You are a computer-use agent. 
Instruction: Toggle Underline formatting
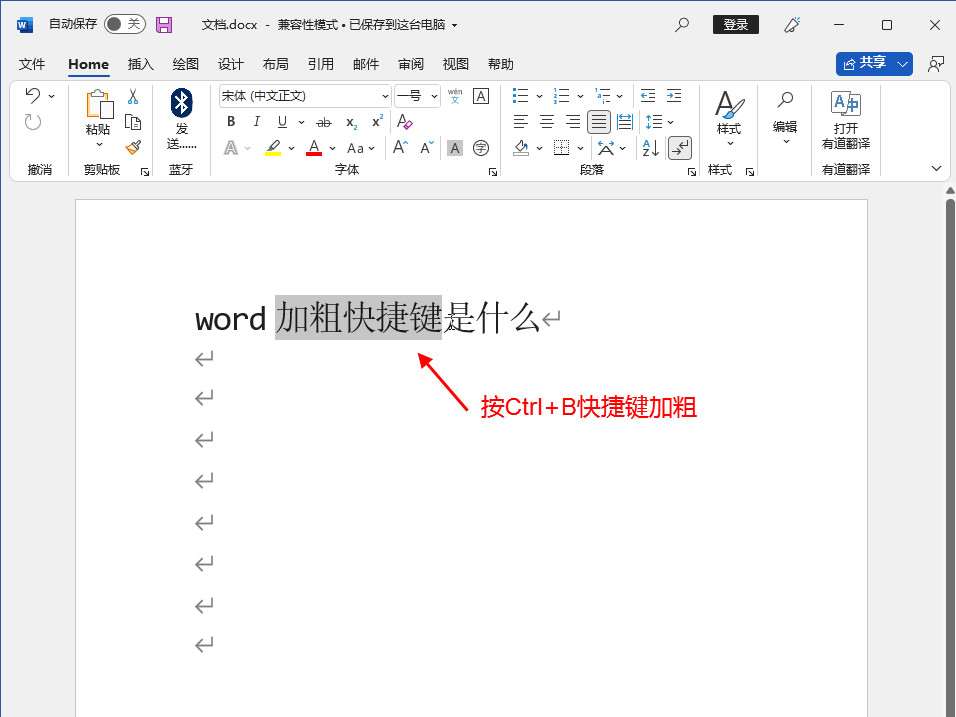coord(282,122)
